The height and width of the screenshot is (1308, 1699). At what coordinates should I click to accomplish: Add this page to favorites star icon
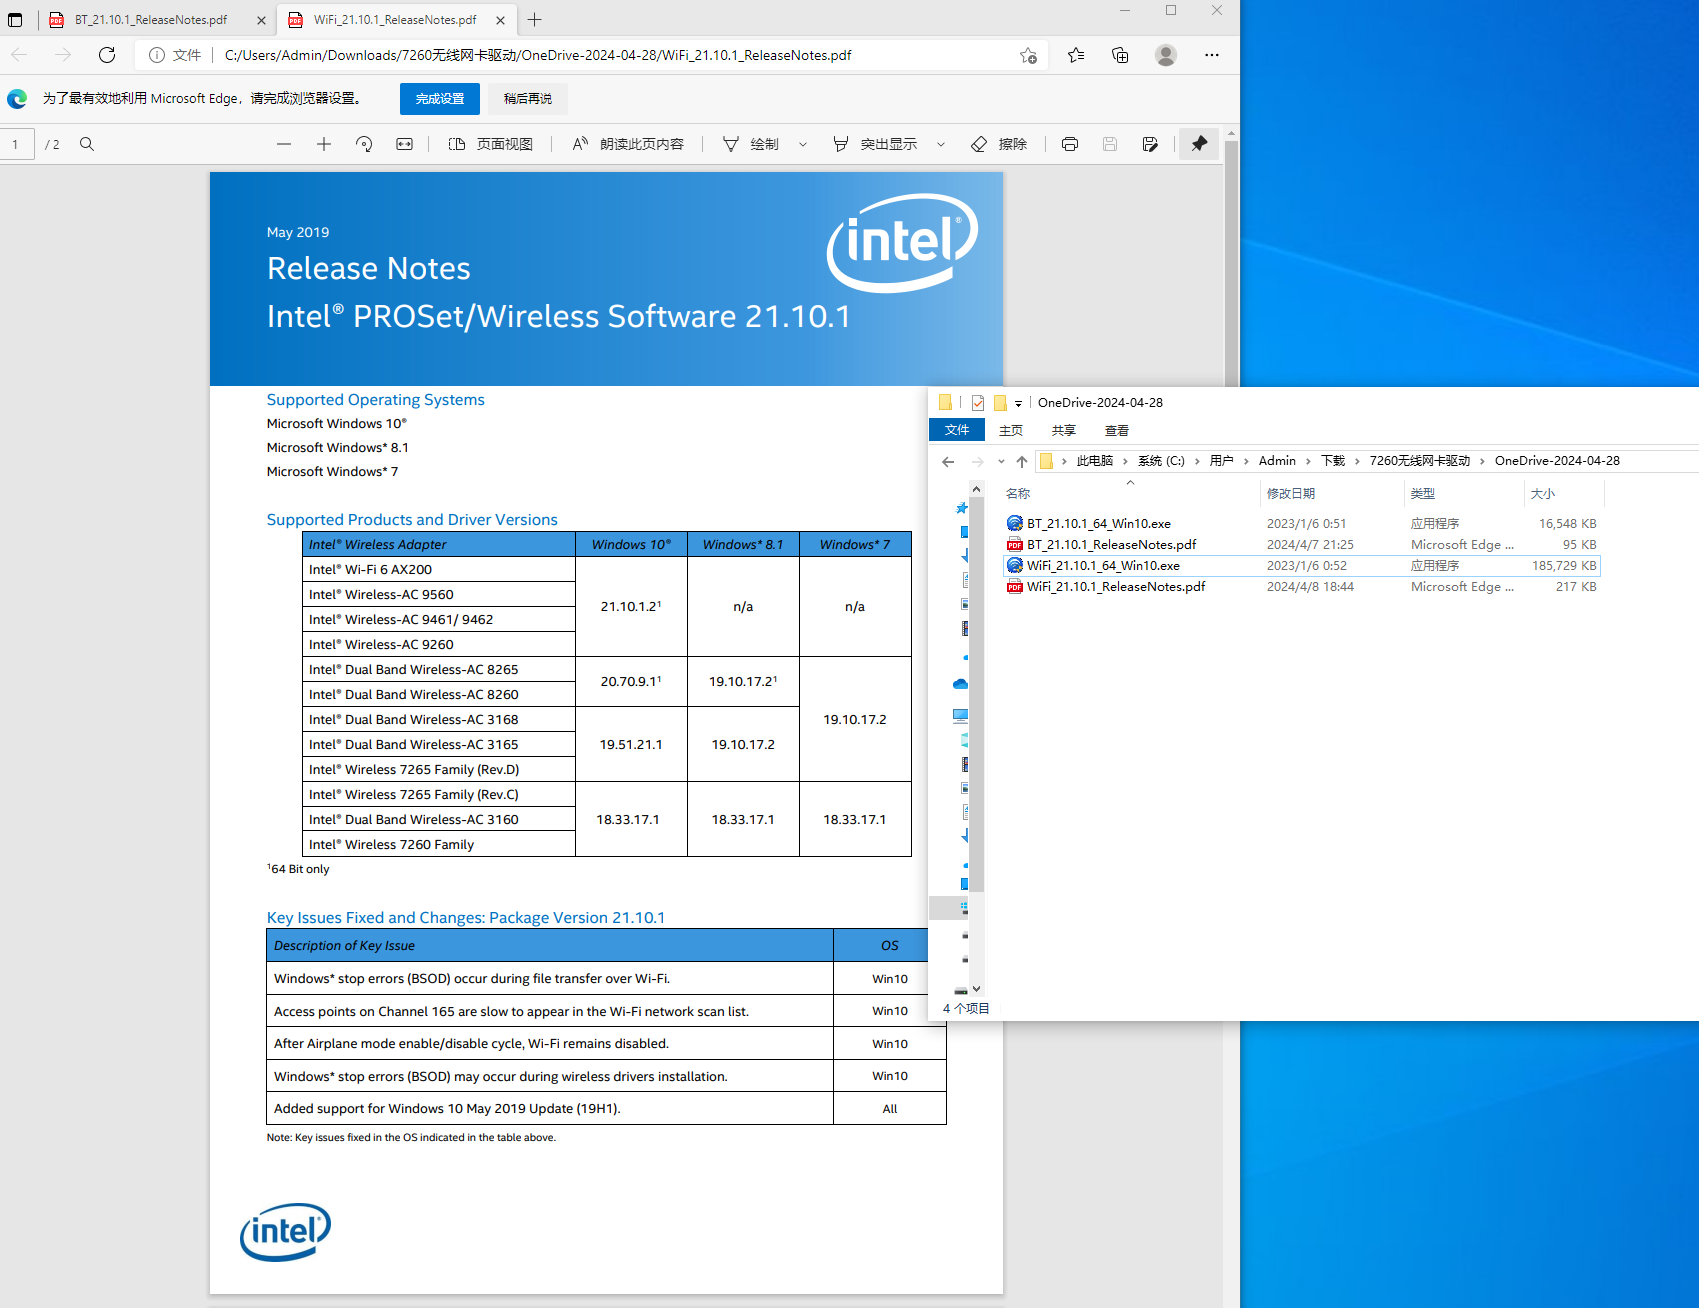(x=1028, y=55)
